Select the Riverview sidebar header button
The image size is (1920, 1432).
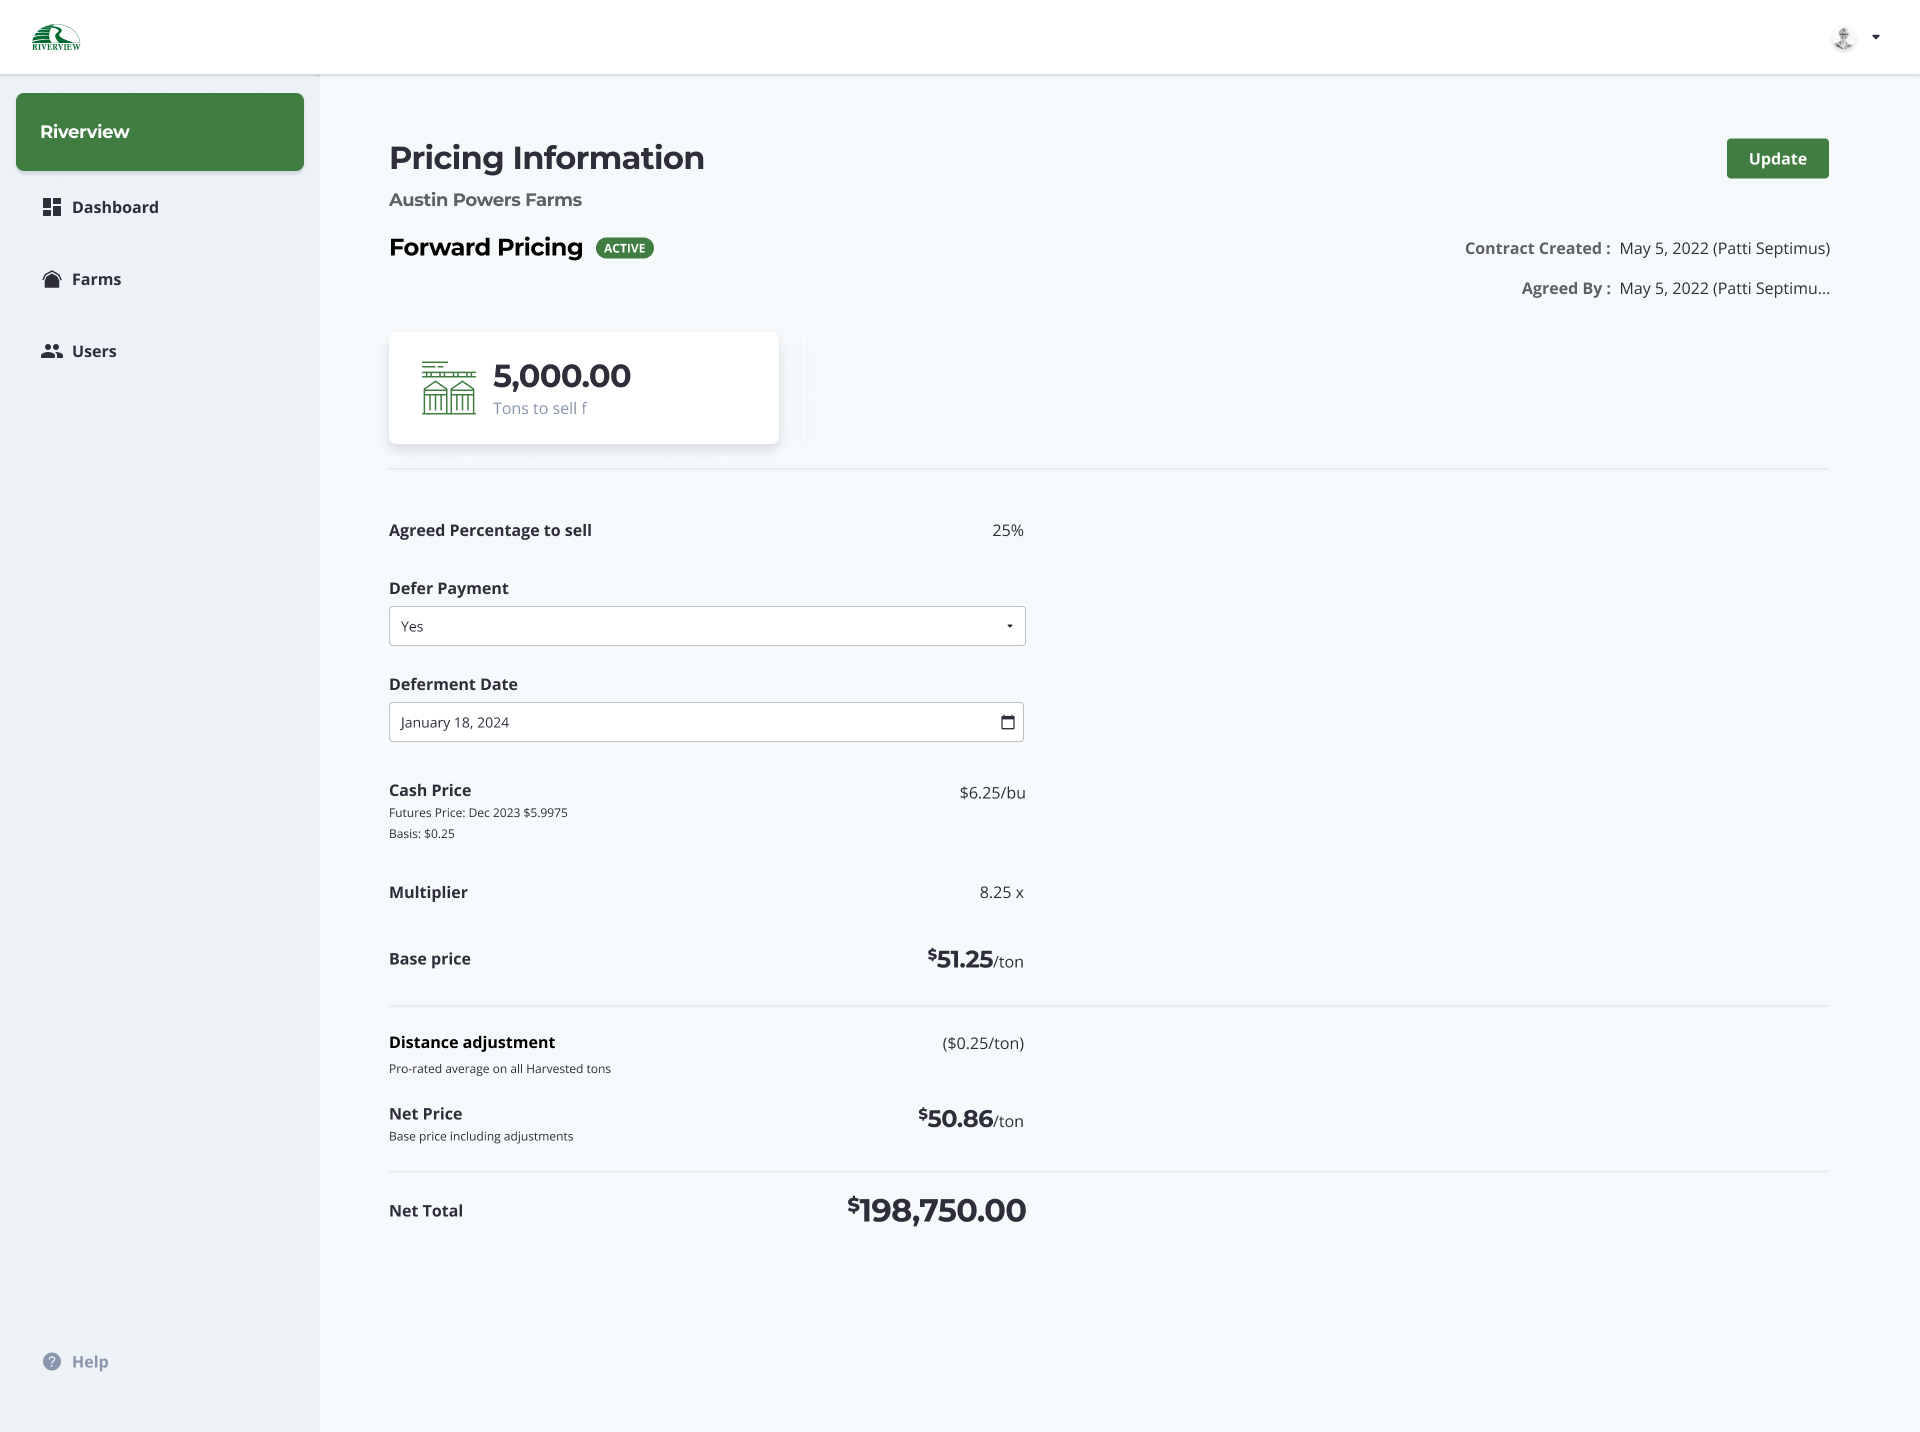[x=160, y=132]
